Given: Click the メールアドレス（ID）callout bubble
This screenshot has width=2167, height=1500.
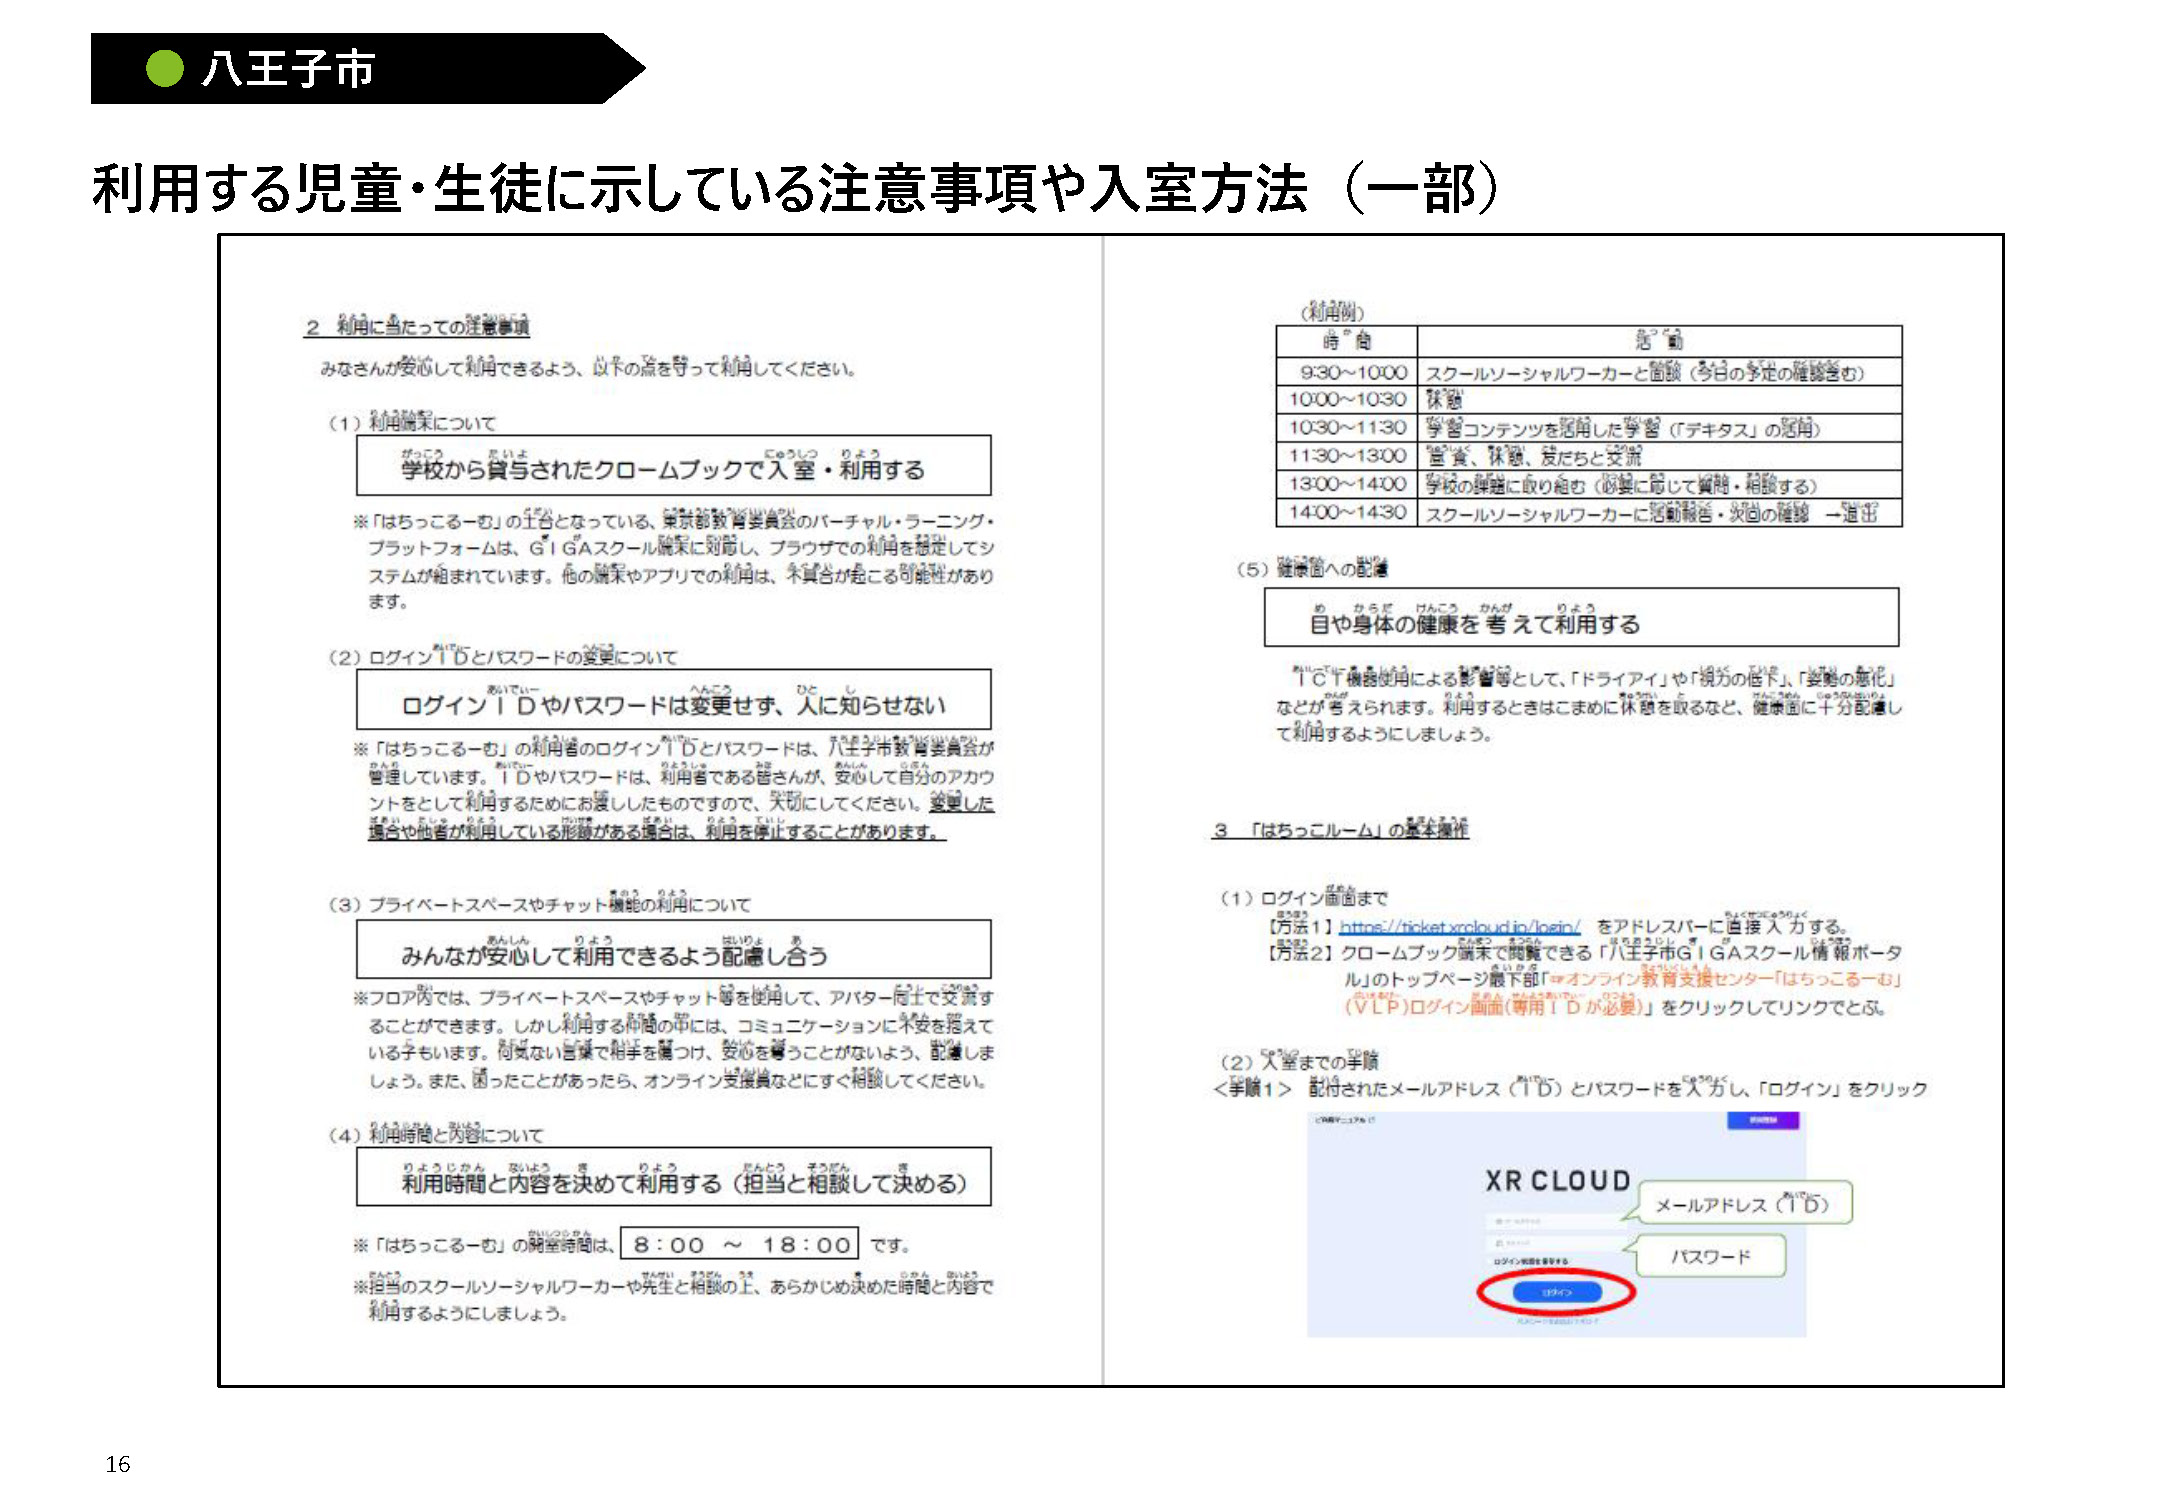Looking at the screenshot, I should (x=1745, y=1203).
